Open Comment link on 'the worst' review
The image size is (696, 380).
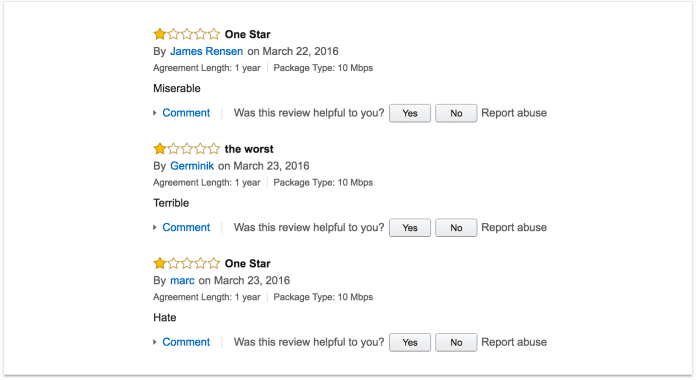(x=186, y=228)
